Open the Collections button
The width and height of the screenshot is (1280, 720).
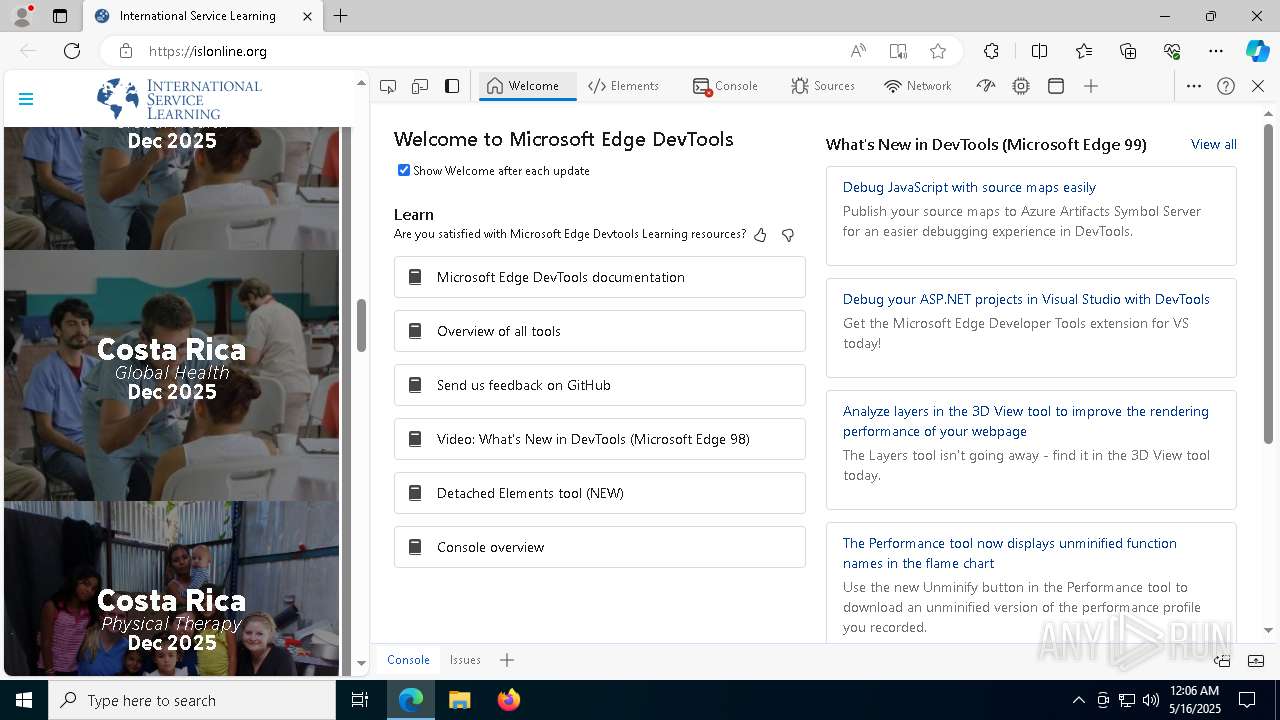pos(1128,51)
